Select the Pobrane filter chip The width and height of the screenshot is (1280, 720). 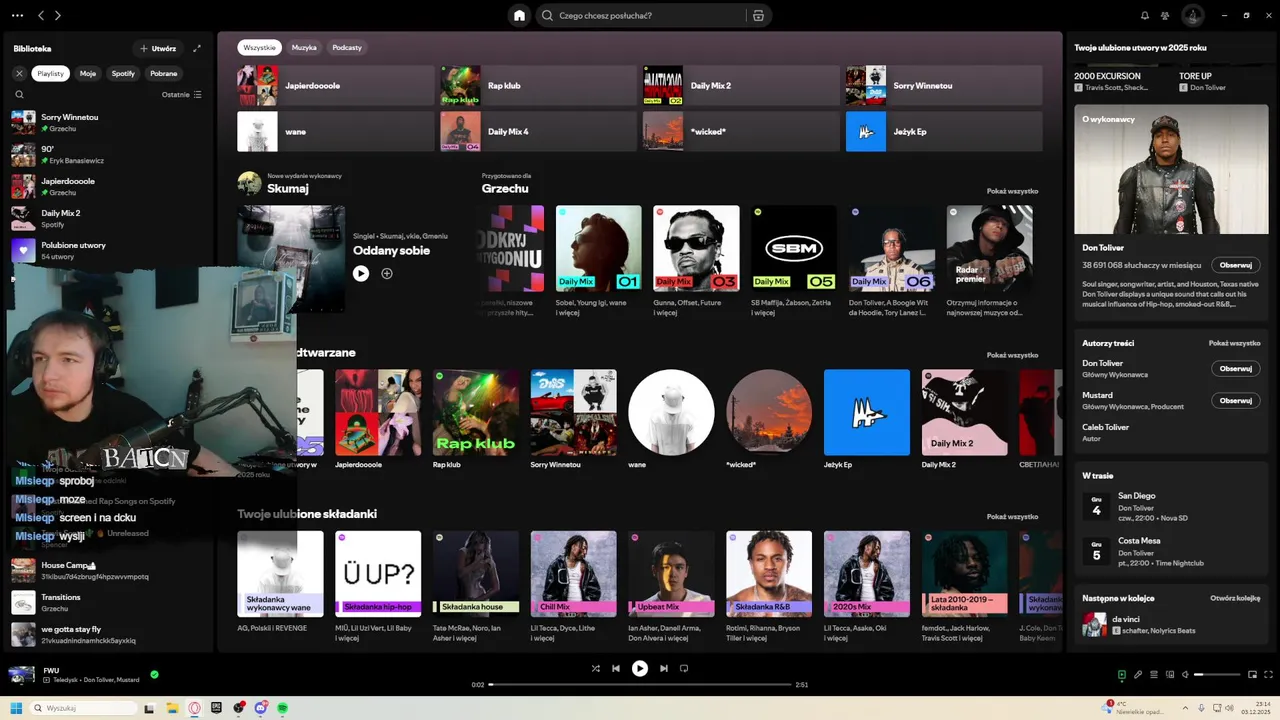pyautogui.click(x=164, y=73)
